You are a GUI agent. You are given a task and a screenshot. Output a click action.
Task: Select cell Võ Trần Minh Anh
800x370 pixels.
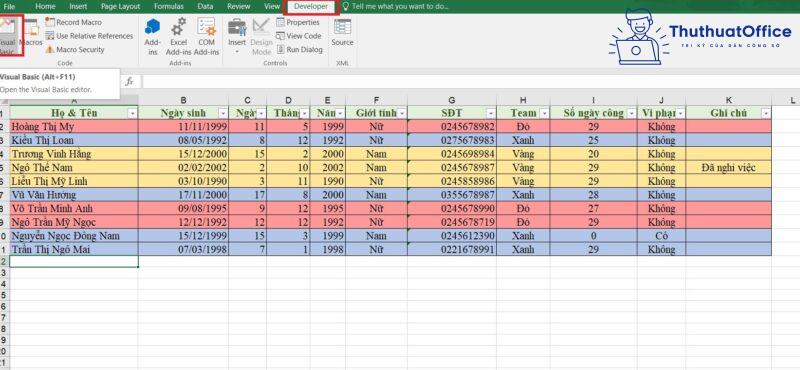click(x=74, y=208)
